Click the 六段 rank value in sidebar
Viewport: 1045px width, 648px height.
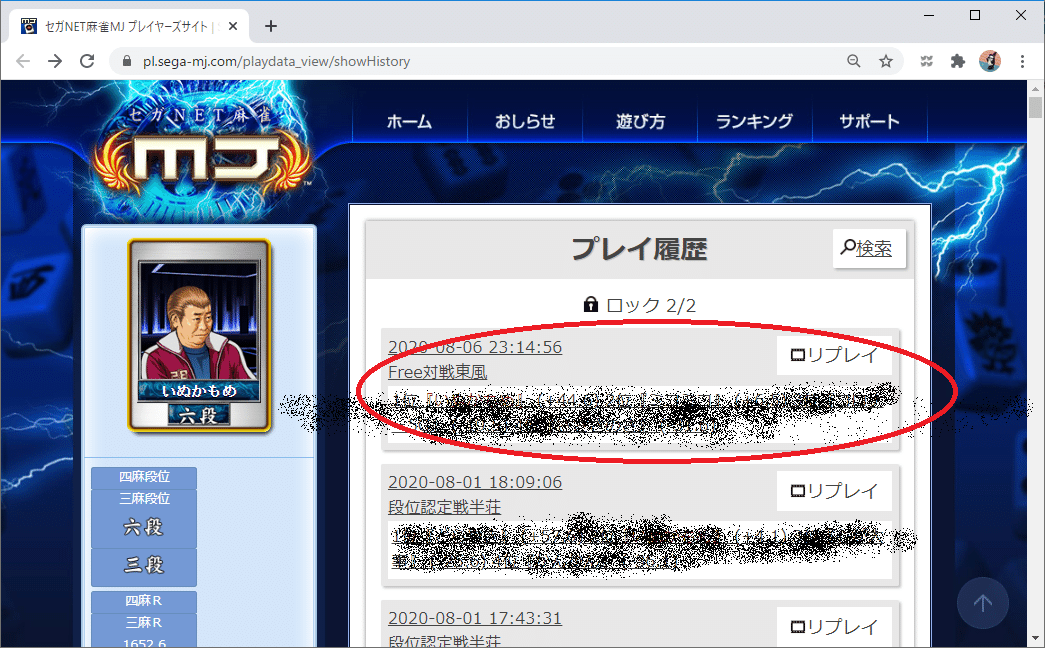144,527
